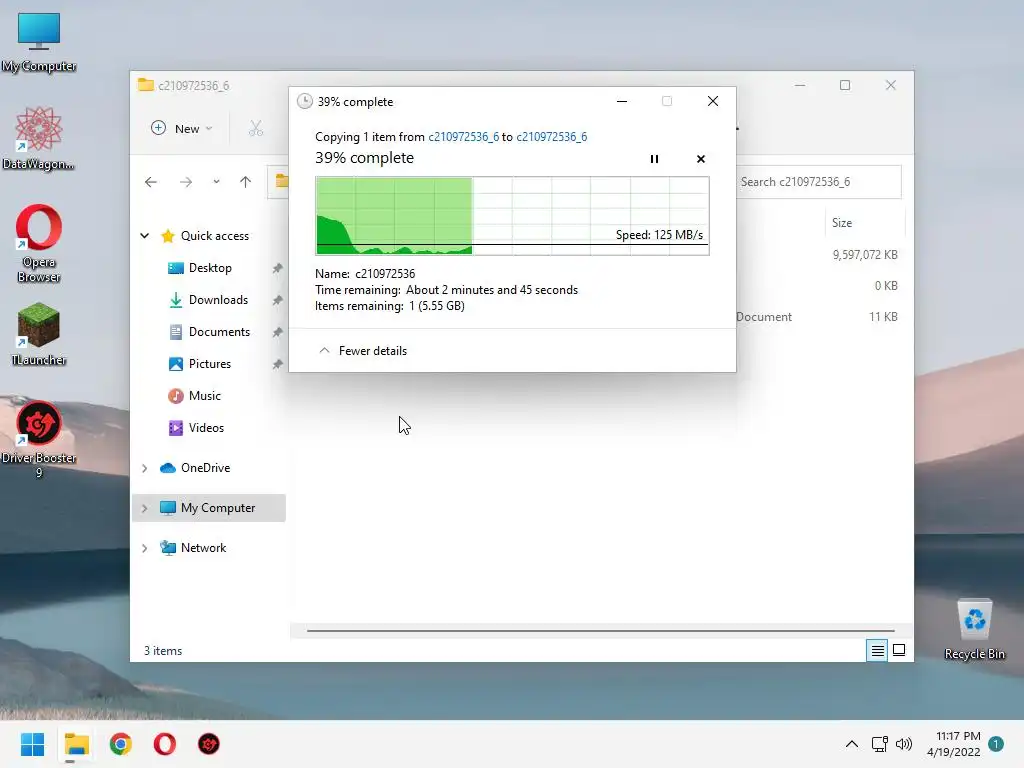Cancel the copy with the small X

point(701,159)
